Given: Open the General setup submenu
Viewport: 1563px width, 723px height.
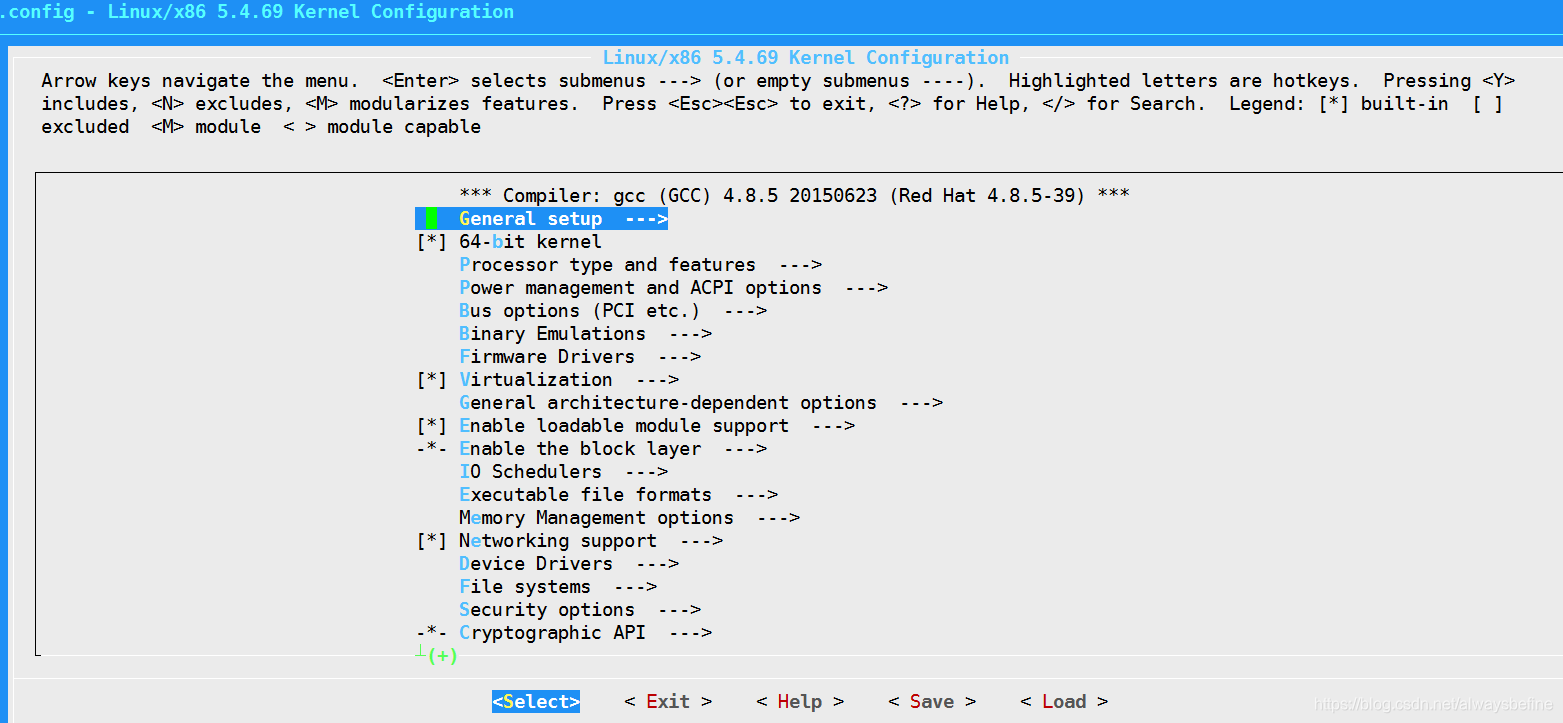Looking at the screenshot, I should [x=541, y=219].
